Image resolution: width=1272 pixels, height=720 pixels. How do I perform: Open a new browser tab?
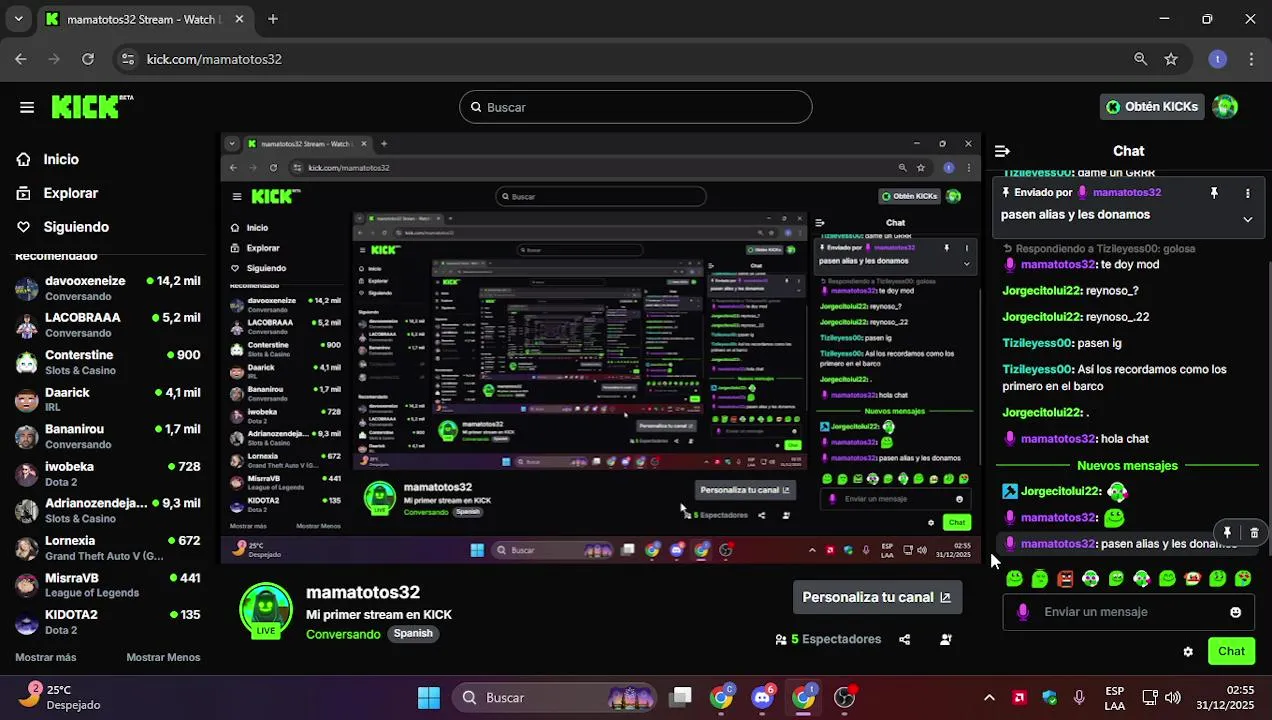(273, 19)
